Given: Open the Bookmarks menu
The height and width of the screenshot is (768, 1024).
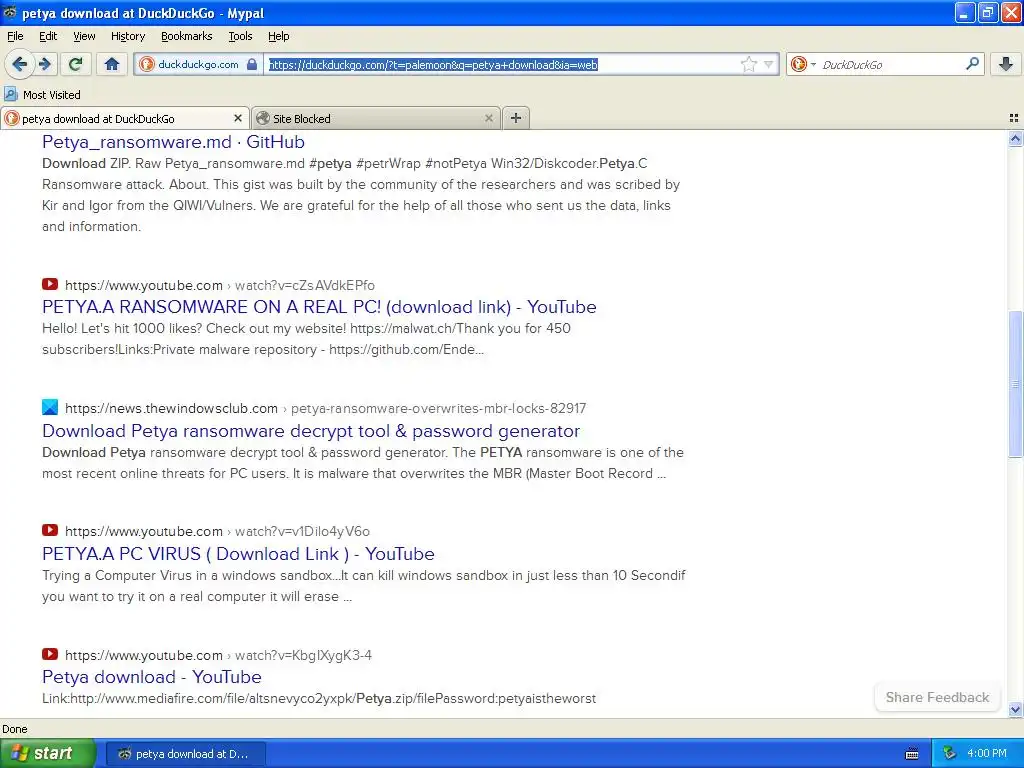Looking at the screenshot, I should pyautogui.click(x=186, y=36).
